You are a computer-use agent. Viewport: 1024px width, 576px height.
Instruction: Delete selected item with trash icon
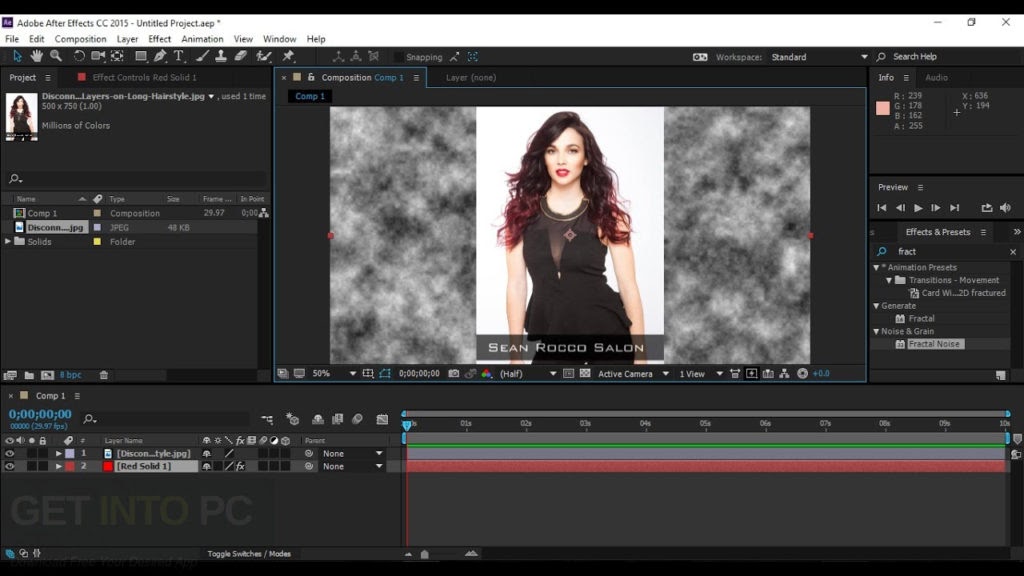103,375
